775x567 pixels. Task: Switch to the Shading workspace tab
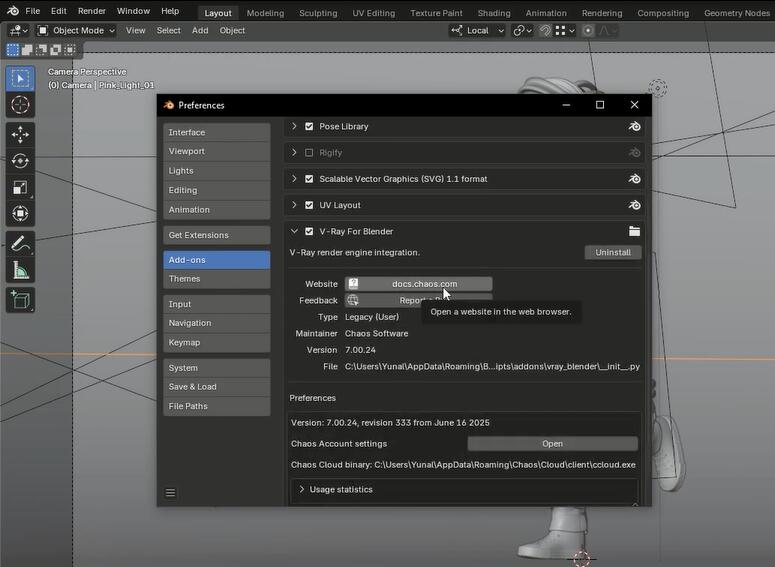tap(494, 13)
